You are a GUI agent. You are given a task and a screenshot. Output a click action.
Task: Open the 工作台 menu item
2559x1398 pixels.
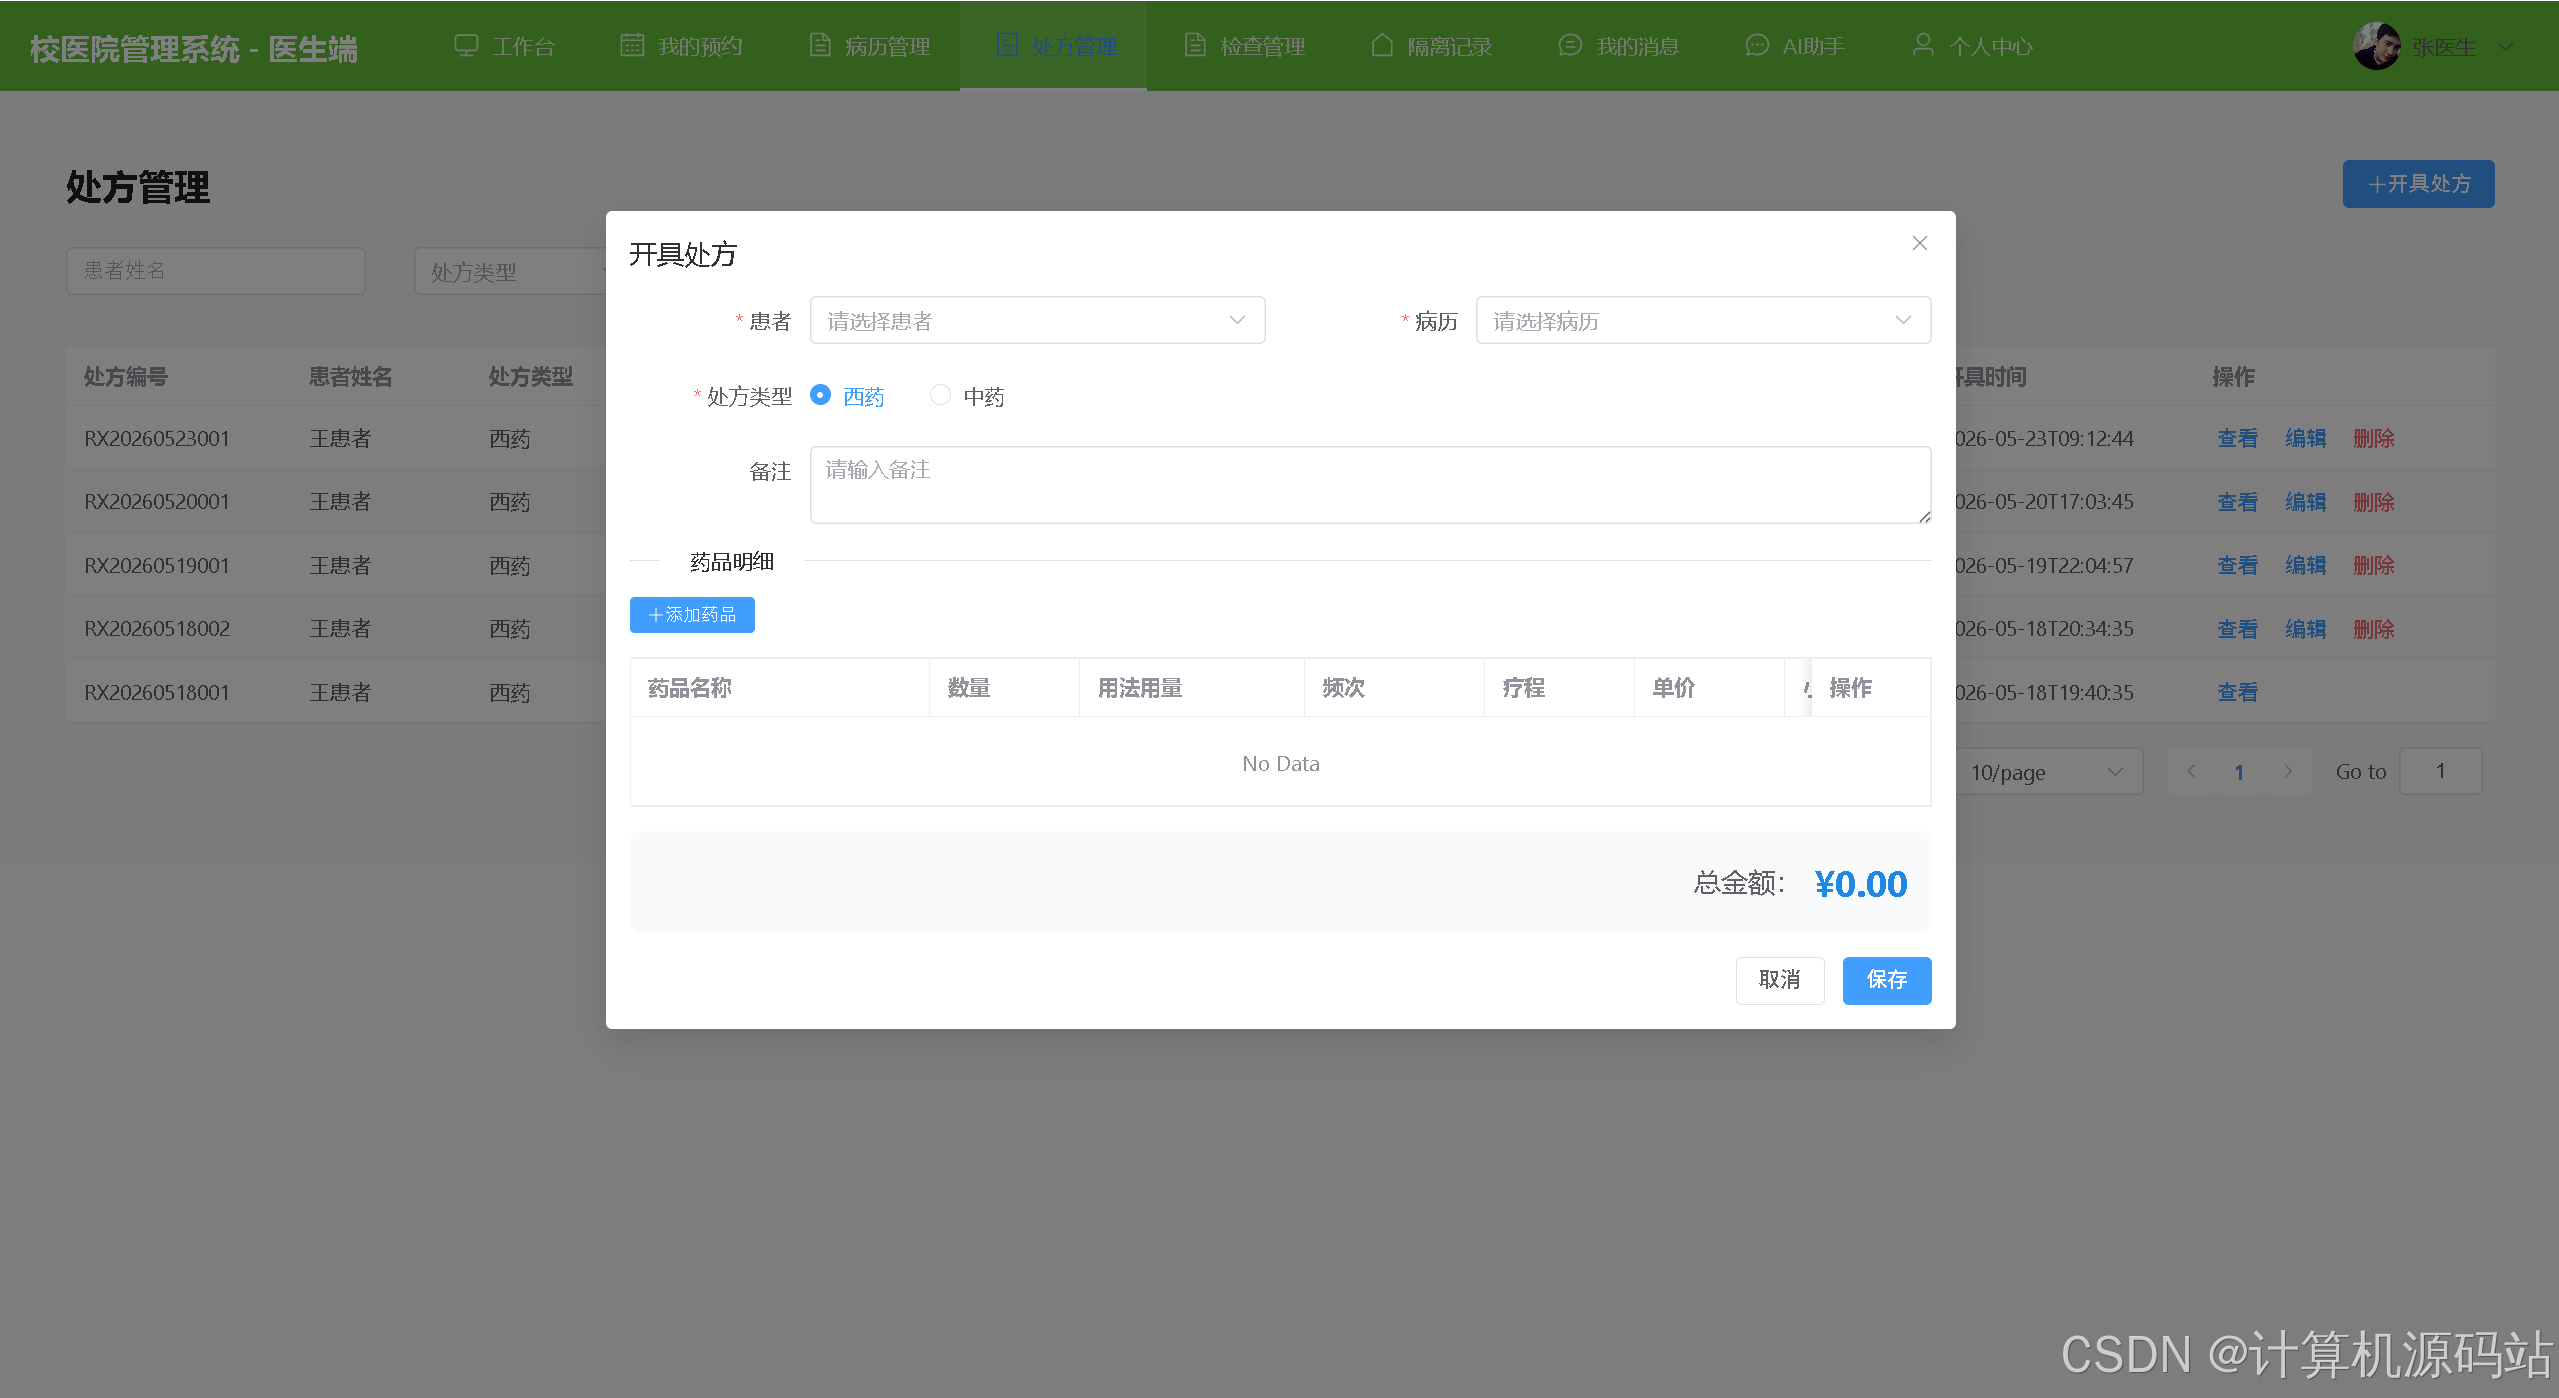tap(505, 46)
